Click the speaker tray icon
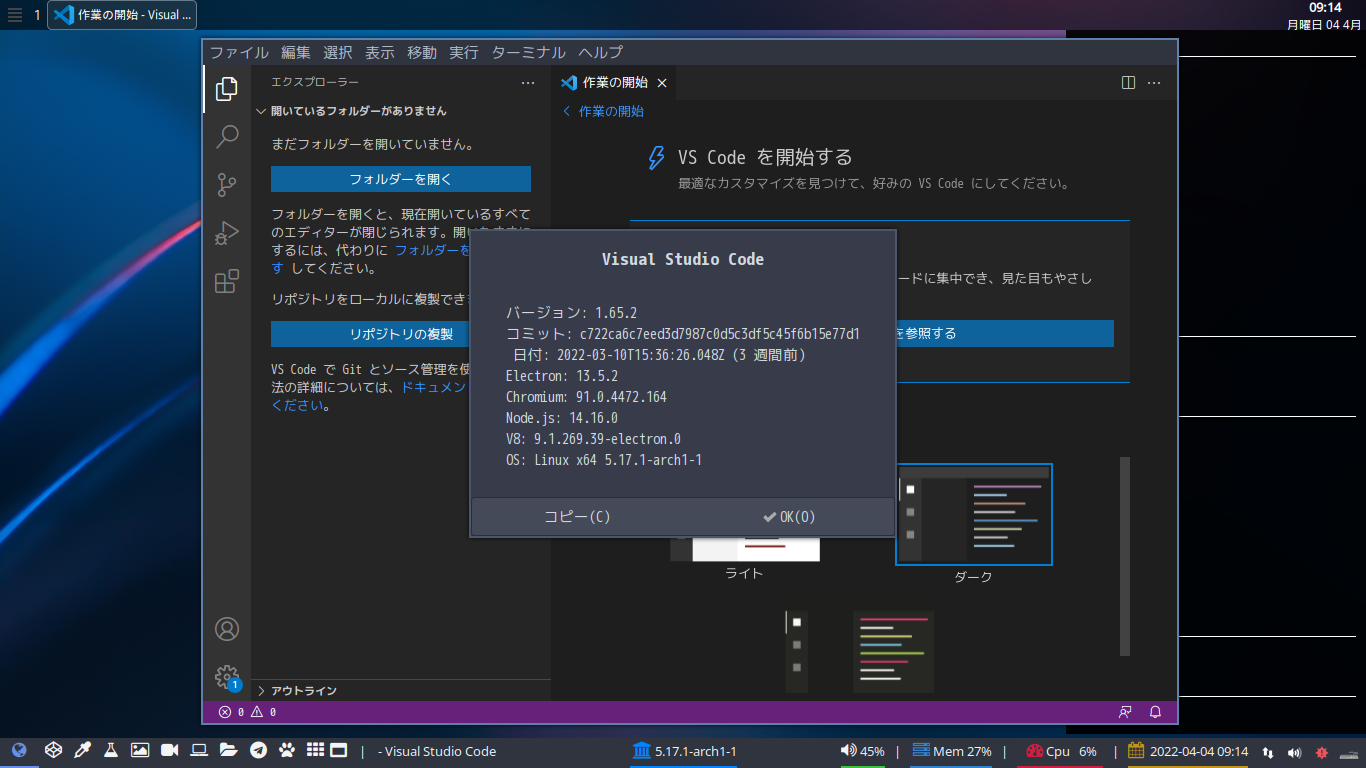The height and width of the screenshot is (768, 1366). point(1295,752)
